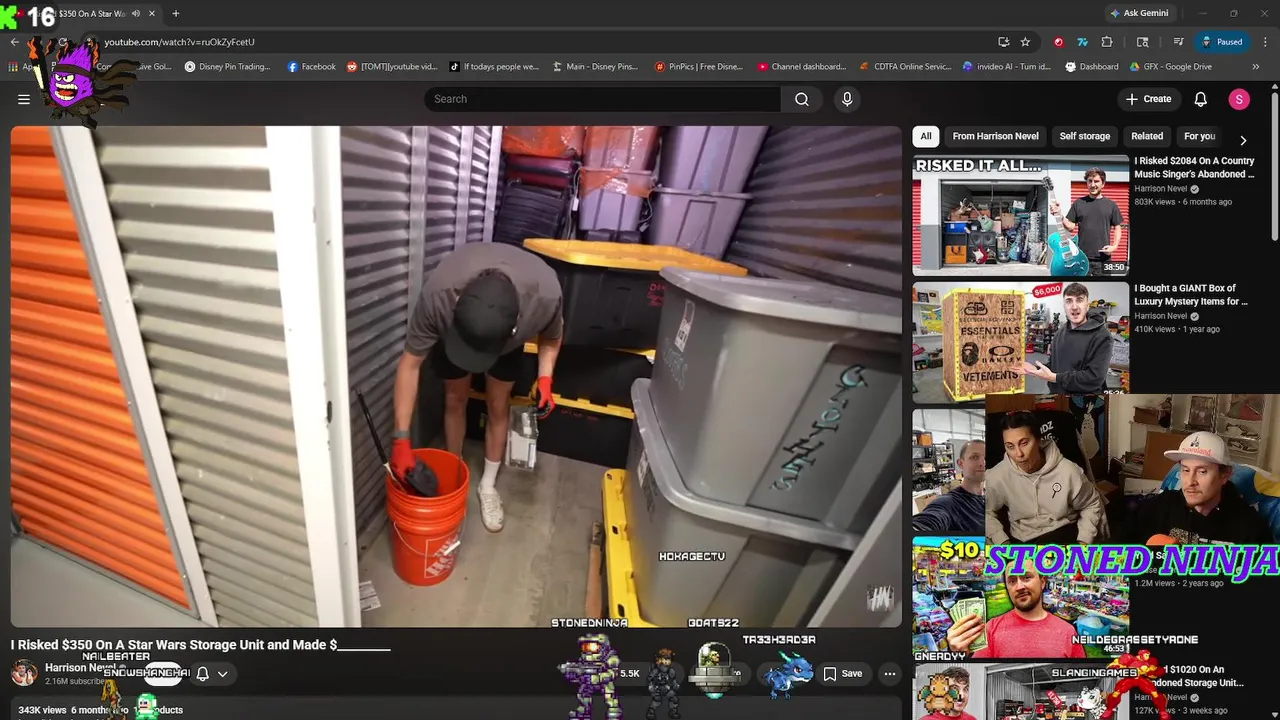Click 'I Bought a GIANT Box' video title
This screenshot has width=1280, height=720.
[1191, 294]
